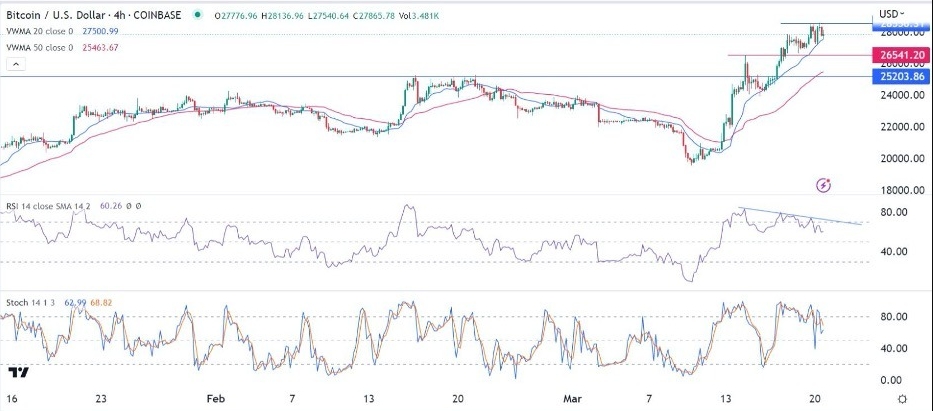933x411 pixels.
Task: Click the 23 date label on time axis
Action: coord(101,399)
